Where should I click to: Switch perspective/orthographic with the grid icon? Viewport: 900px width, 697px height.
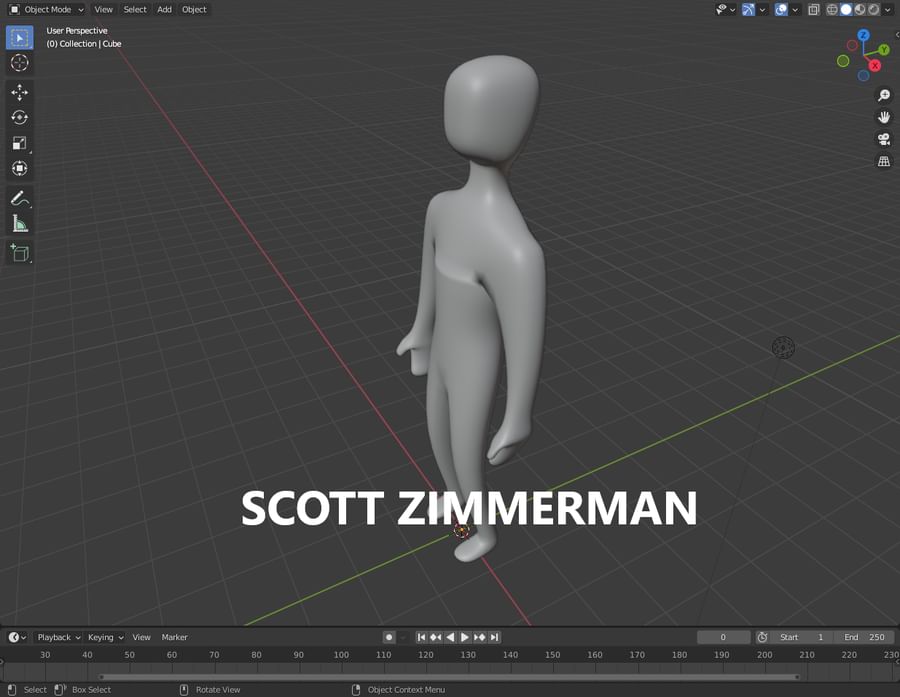point(884,161)
